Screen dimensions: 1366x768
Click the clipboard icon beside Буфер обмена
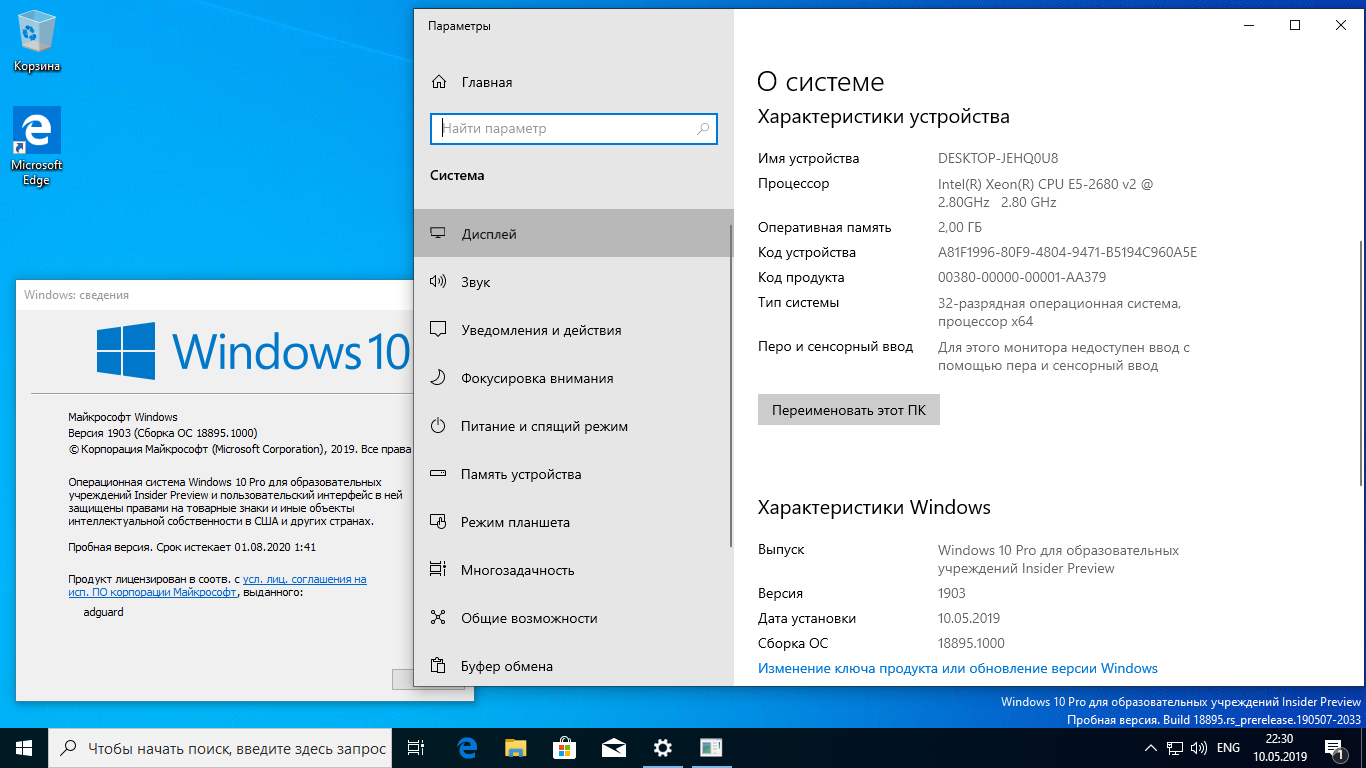(x=438, y=666)
